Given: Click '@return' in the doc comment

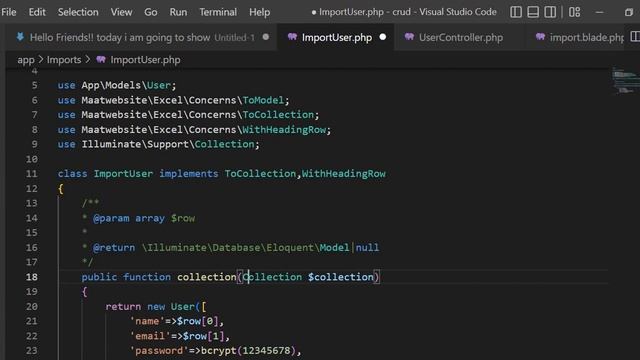Looking at the screenshot, I should (114, 247).
